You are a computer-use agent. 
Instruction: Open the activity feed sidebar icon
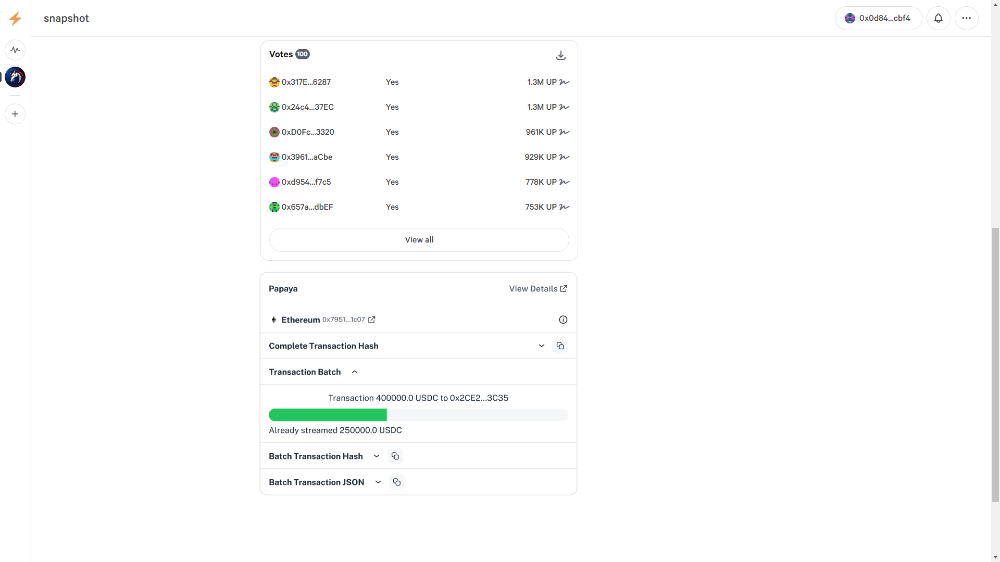point(15,49)
